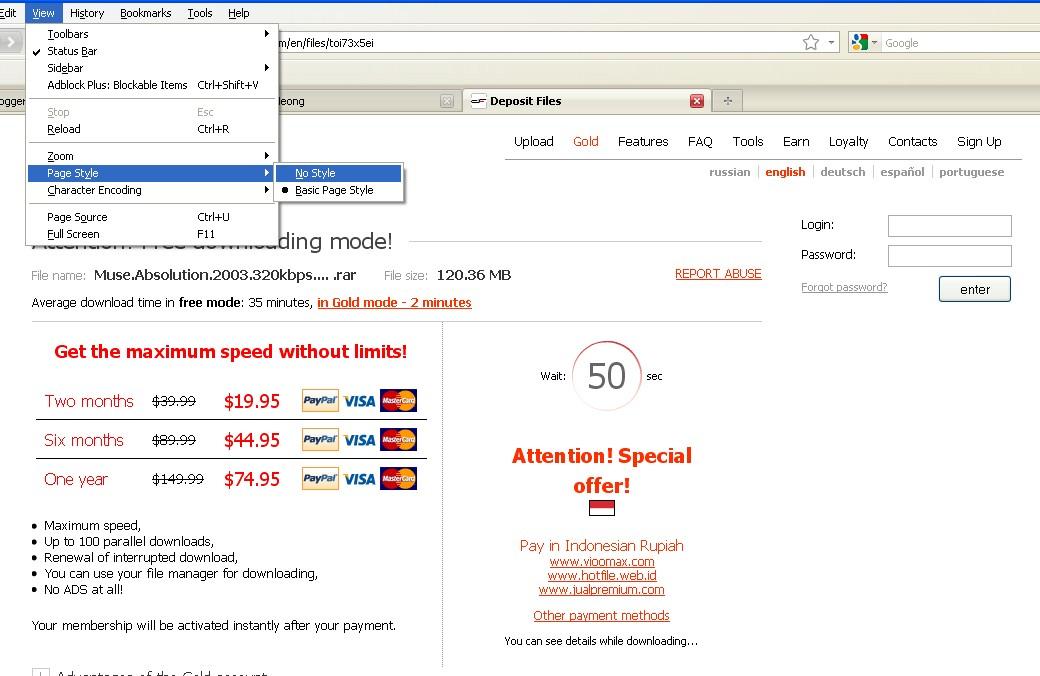Click into the Password input field
1040x676 pixels.
pyautogui.click(x=950, y=255)
